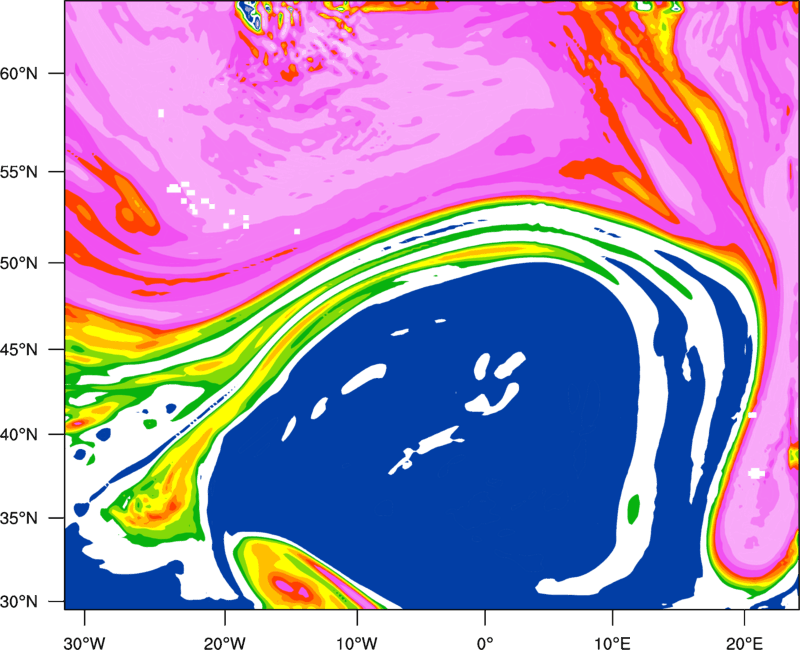Click the 10°W longitude label

click(357, 643)
